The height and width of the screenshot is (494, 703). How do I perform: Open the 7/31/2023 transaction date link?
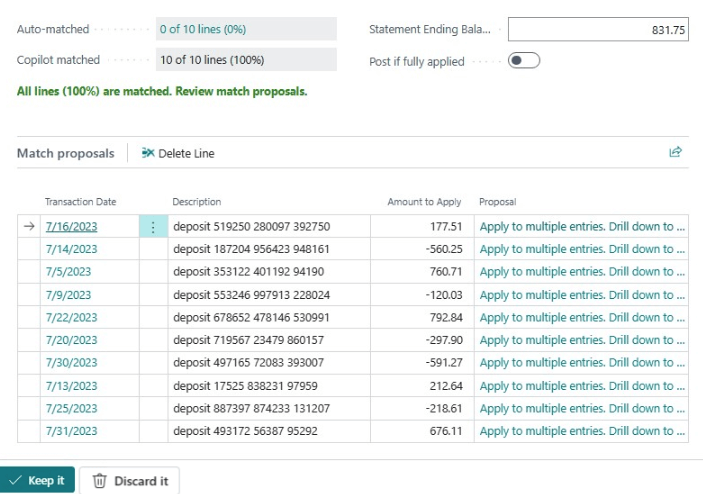click(x=71, y=431)
